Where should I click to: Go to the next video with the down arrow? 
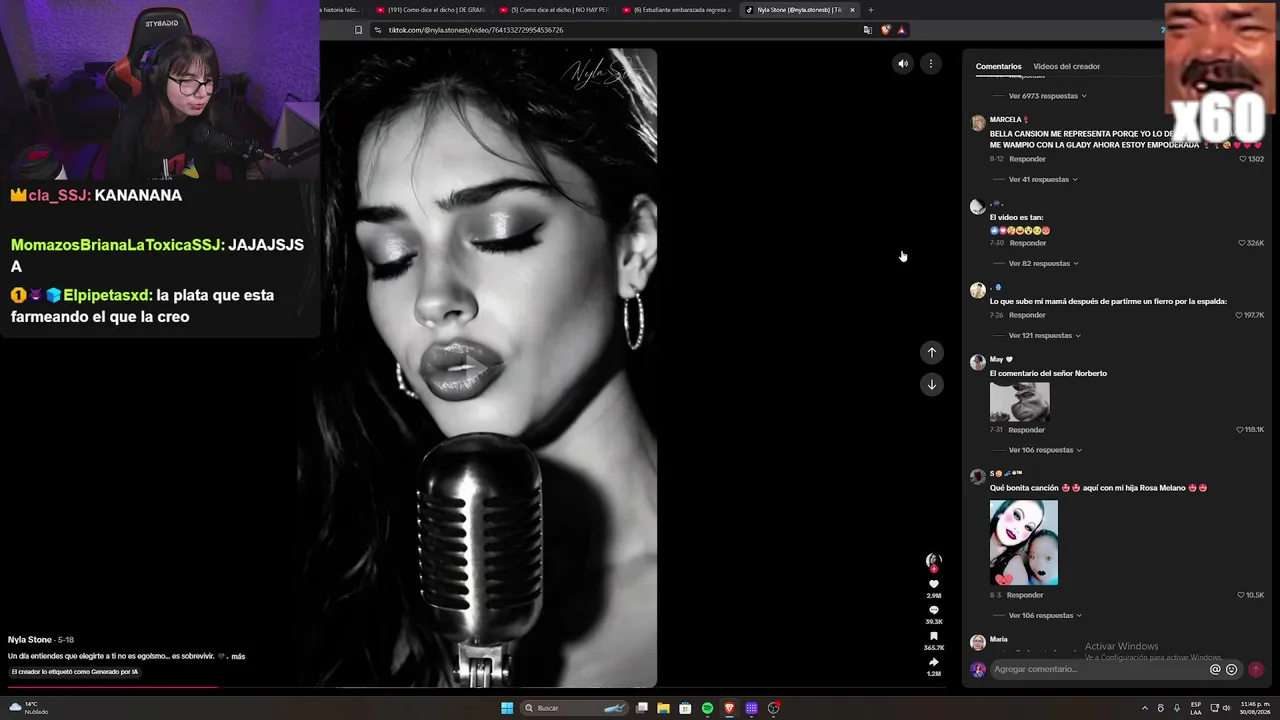tap(932, 384)
